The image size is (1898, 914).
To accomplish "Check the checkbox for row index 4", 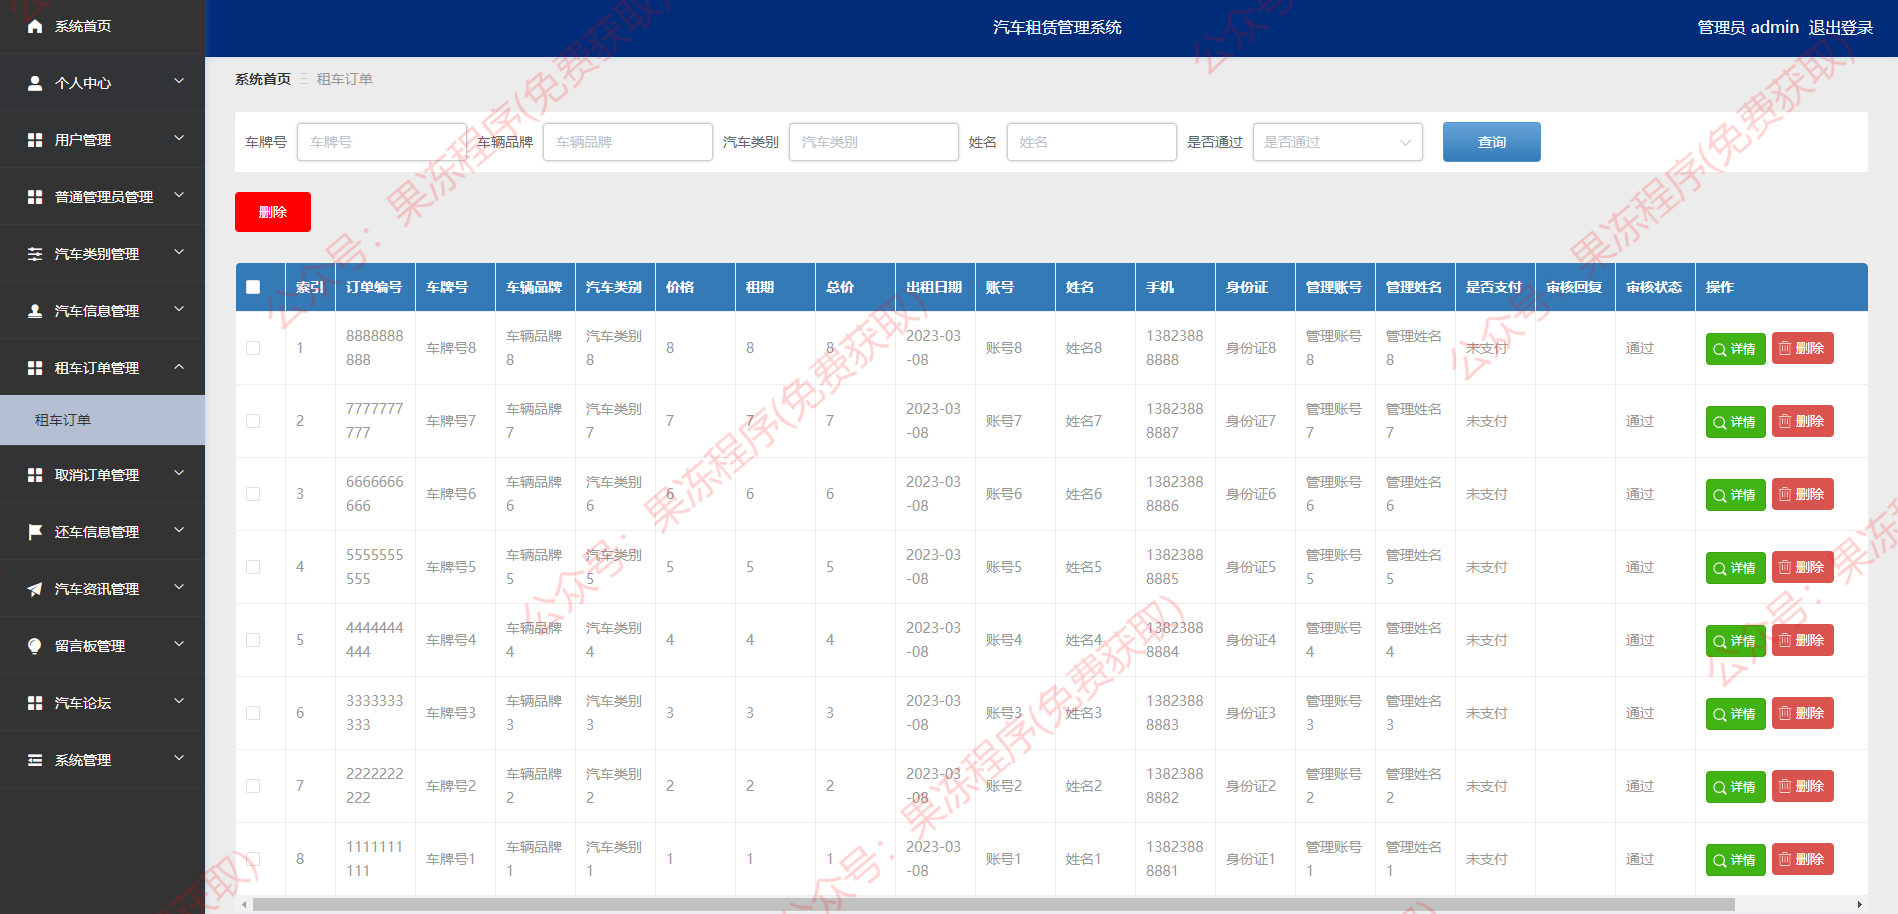I will (253, 567).
